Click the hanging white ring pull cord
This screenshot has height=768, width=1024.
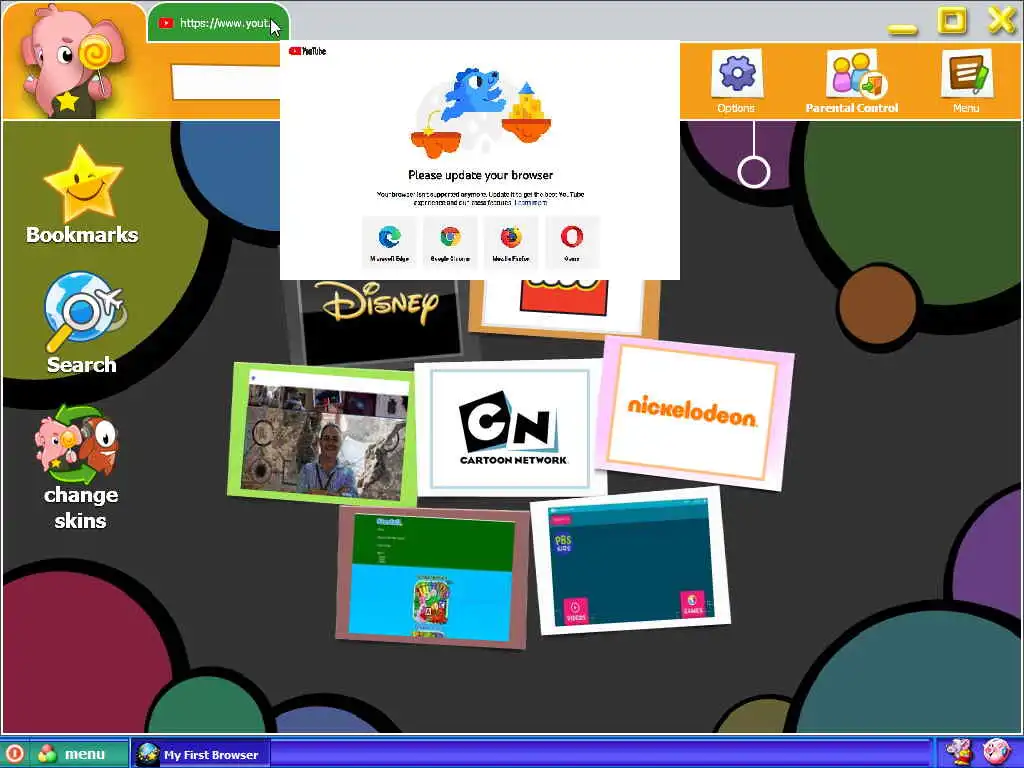point(754,171)
